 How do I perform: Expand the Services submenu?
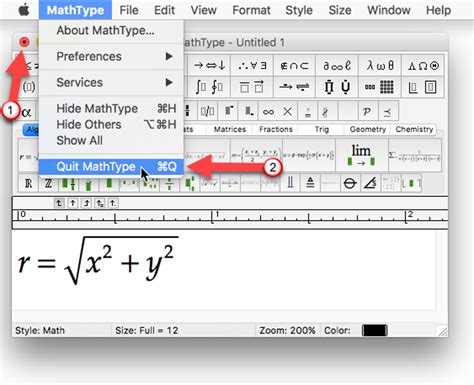[111, 82]
